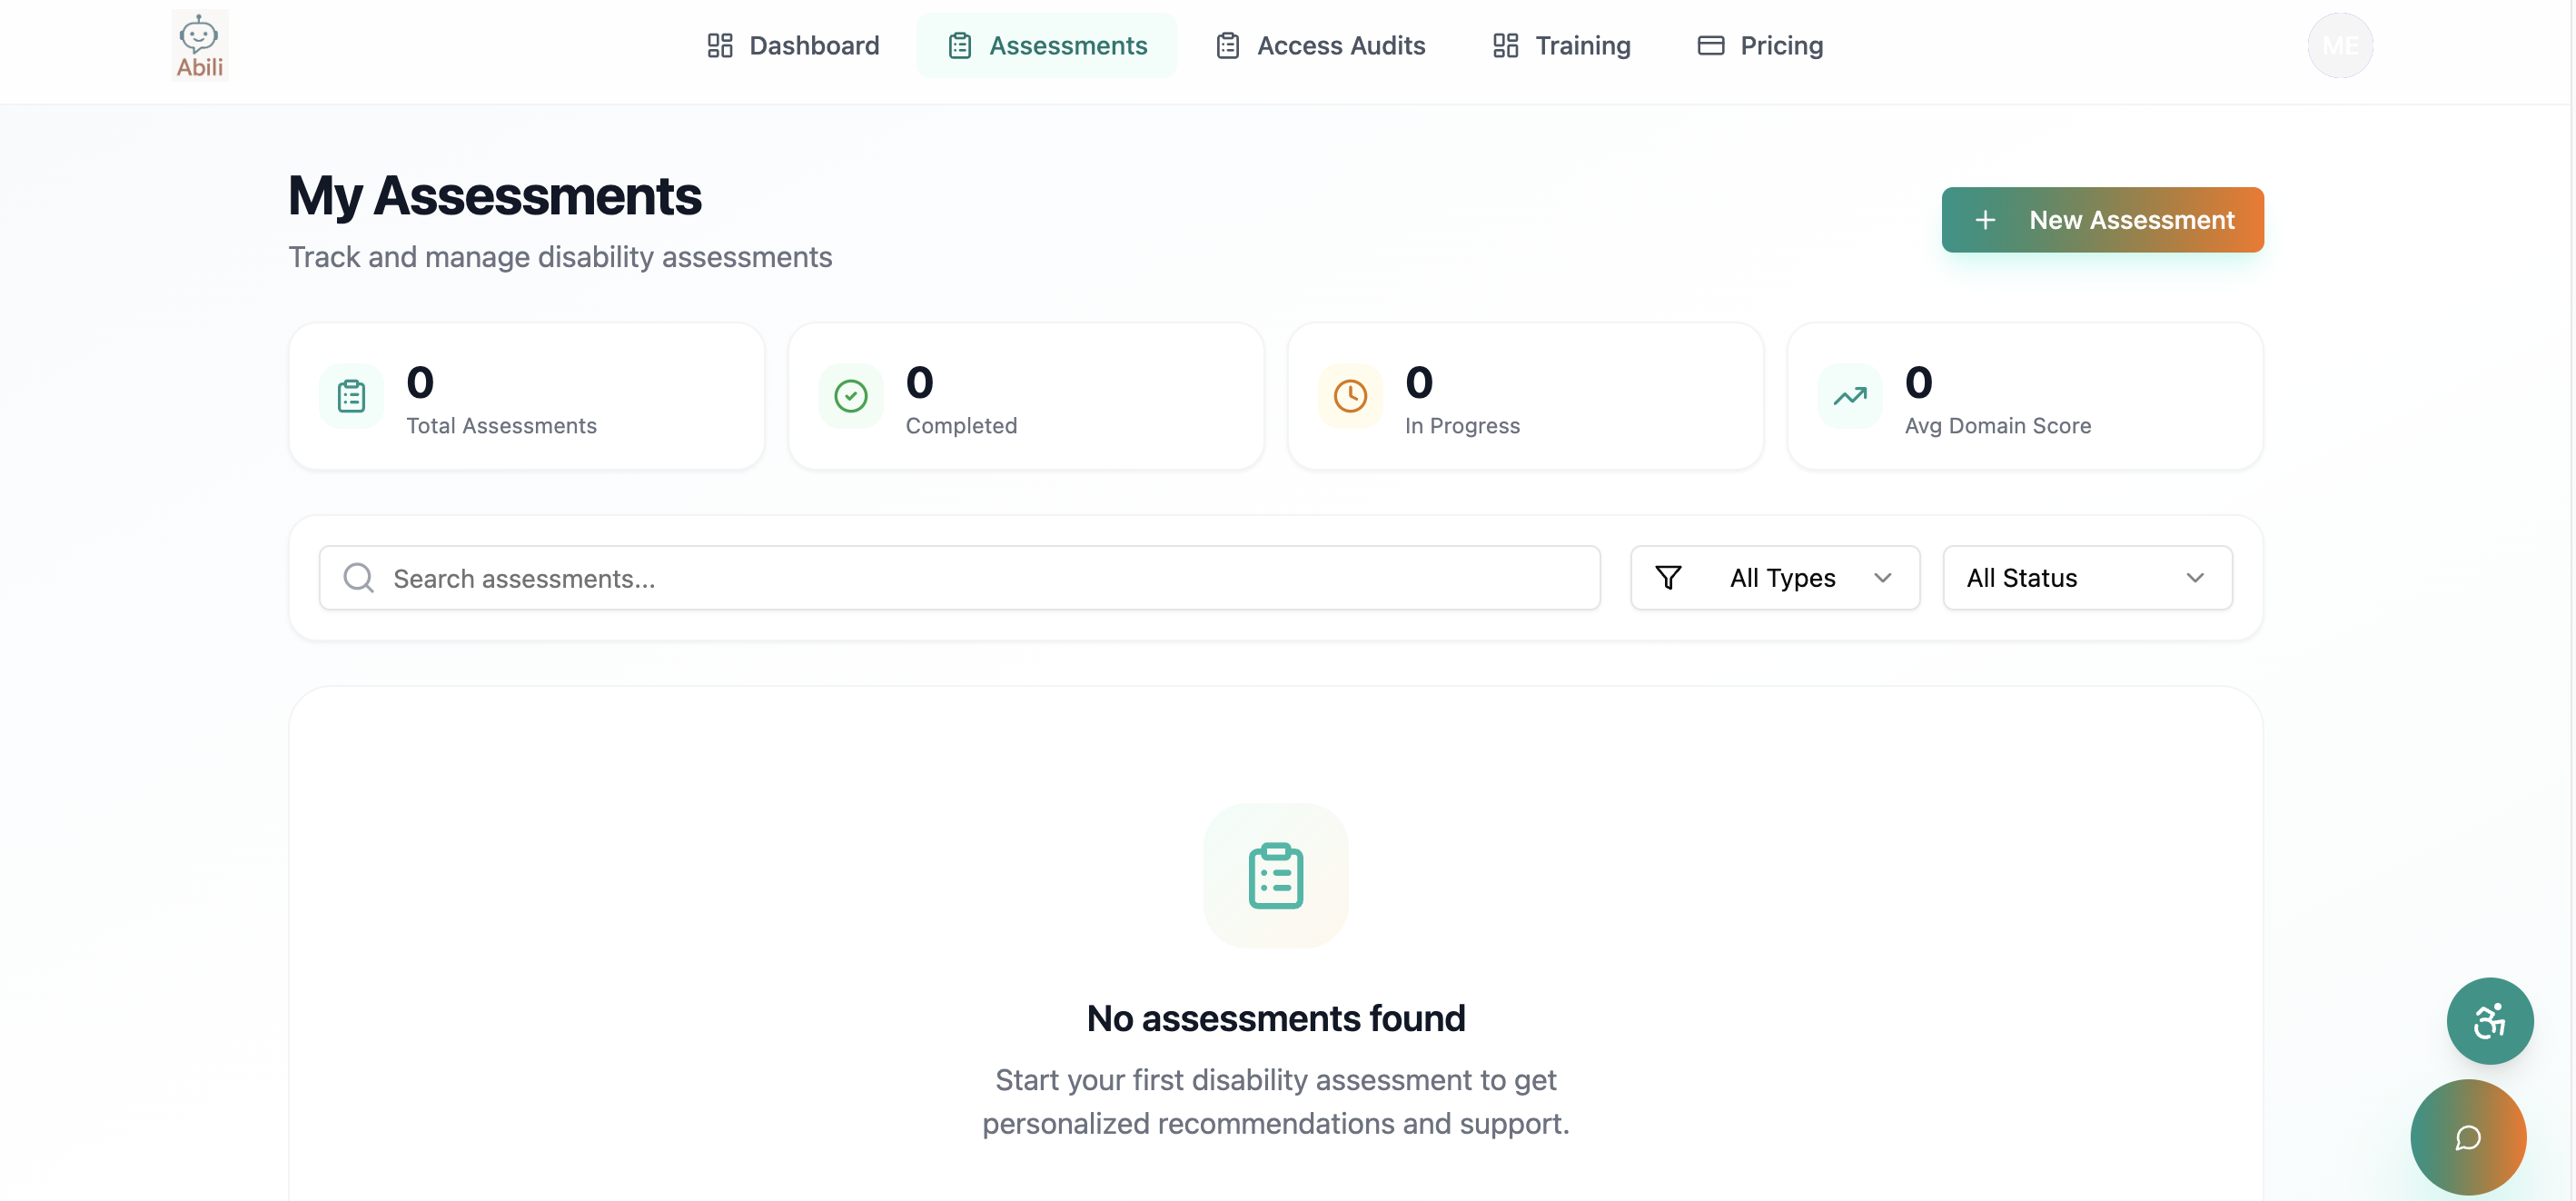Click the Total Assessments clipboard icon
Screen dimensions: 2576x1201
[351, 397]
